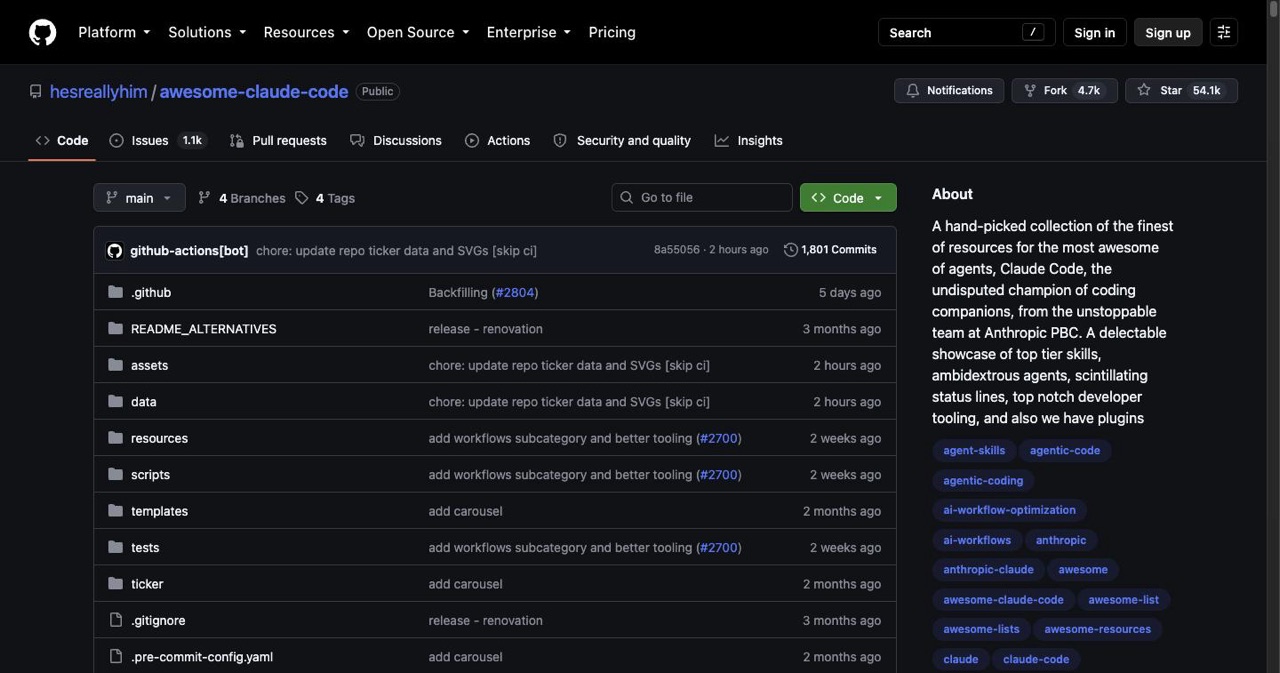The width and height of the screenshot is (1280, 673).
Task: Click the Search input field
Action: (965, 32)
